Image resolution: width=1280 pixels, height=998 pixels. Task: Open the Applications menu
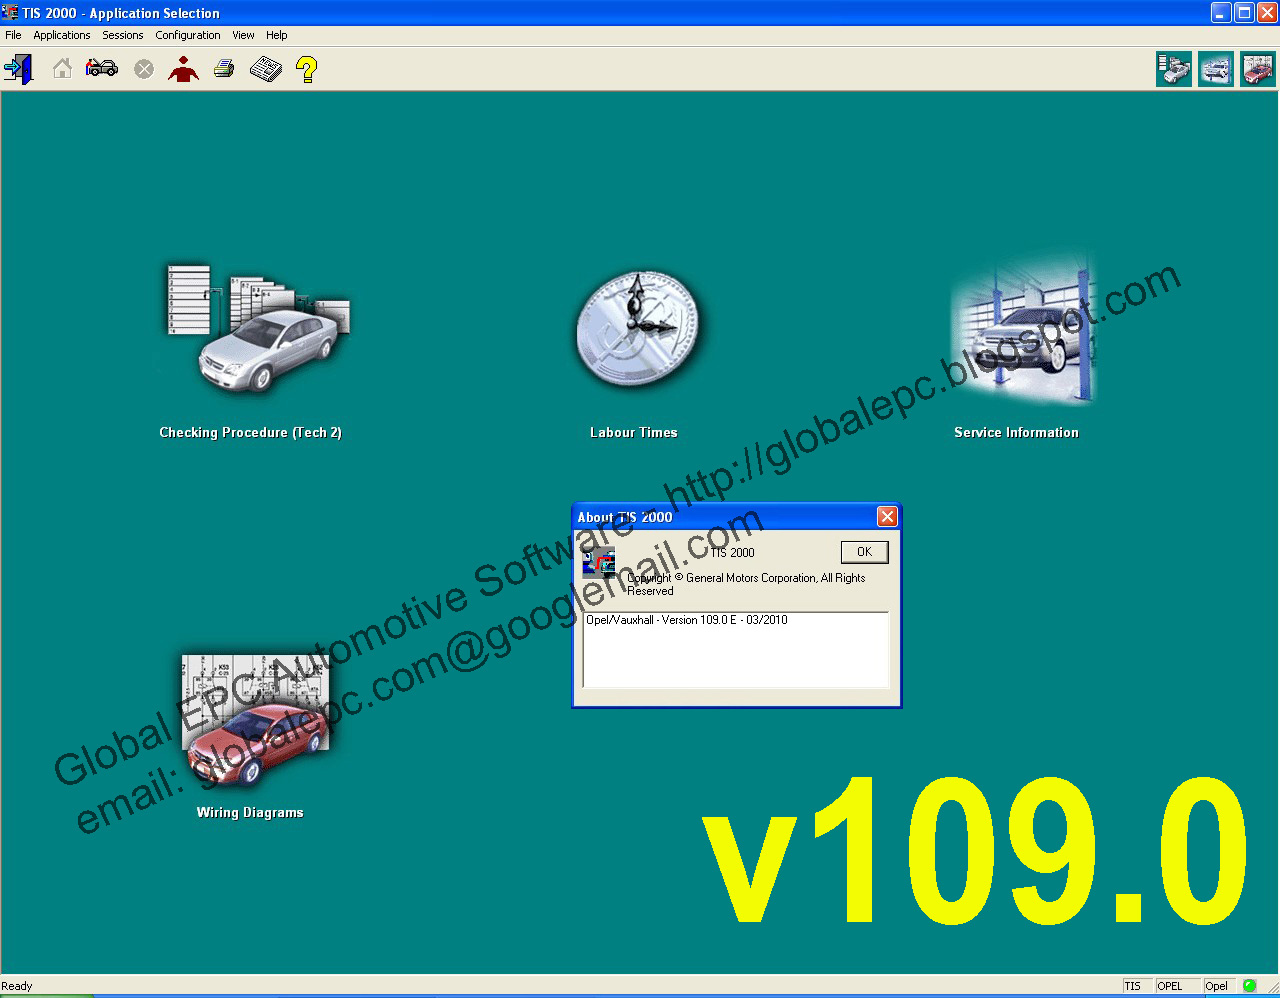[x=62, y=35]
